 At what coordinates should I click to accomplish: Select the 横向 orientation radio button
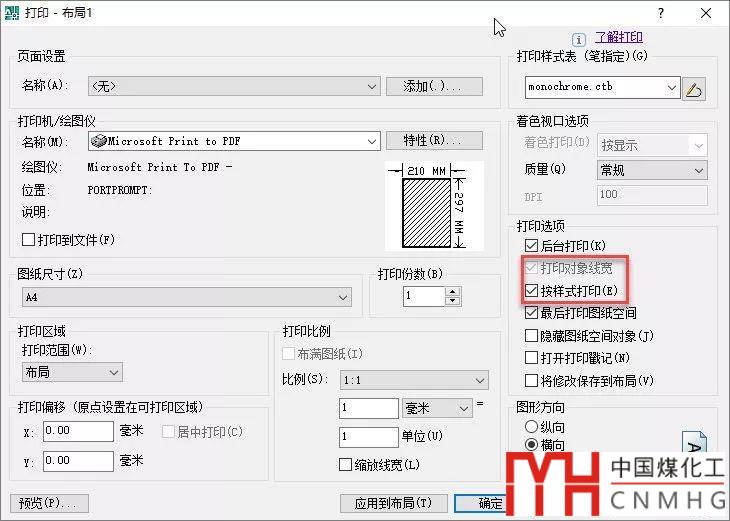coord(531,445)
